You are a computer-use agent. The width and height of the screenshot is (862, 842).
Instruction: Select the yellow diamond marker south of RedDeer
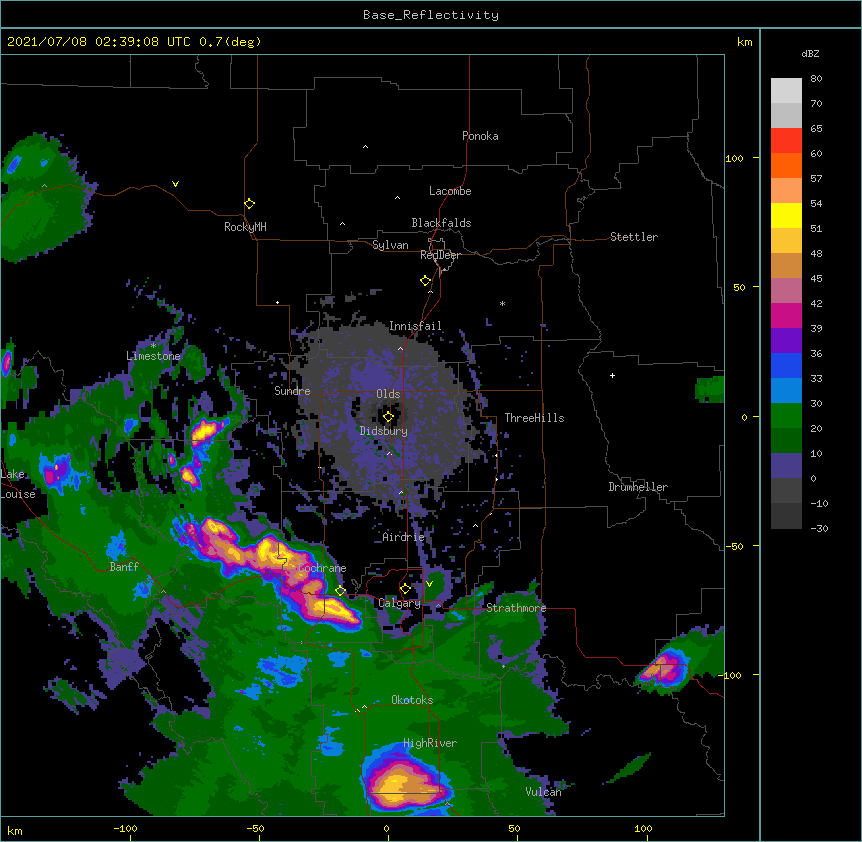point(426,281)
